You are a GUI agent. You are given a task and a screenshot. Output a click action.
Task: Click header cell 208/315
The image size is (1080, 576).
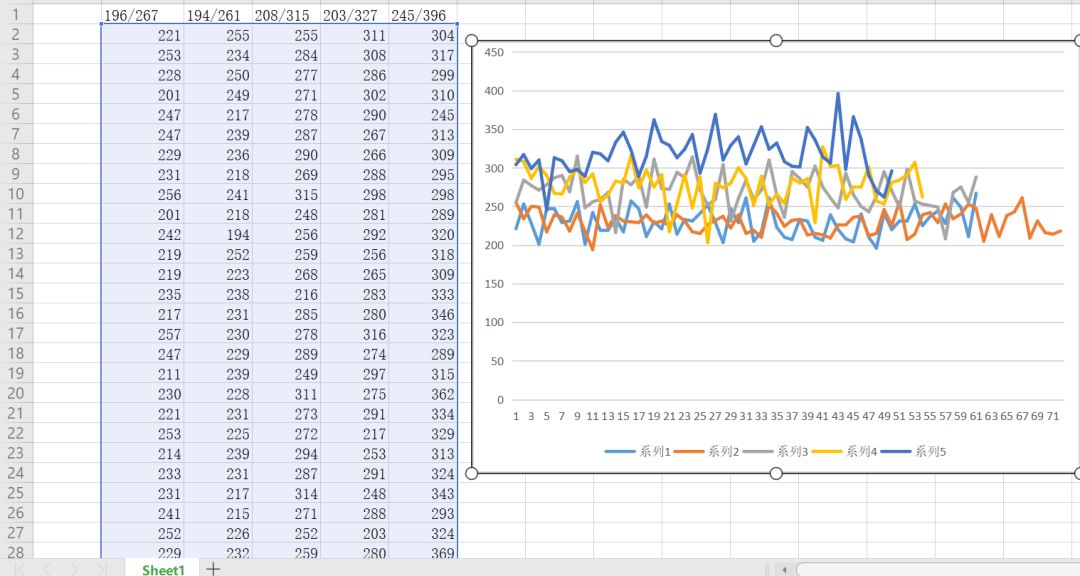click(x=287, y=15)
